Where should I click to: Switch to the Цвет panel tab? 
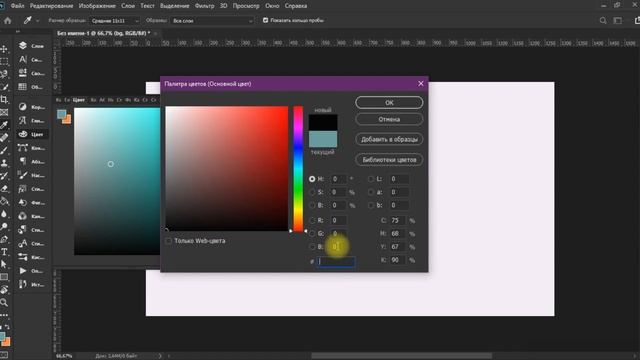coord(79,100)
